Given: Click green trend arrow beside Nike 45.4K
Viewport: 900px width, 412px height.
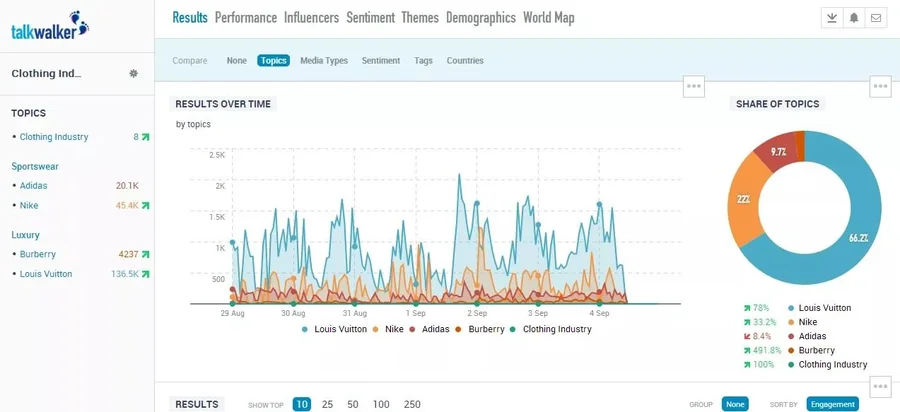Looking at the screenshot, I should [145, 206].
